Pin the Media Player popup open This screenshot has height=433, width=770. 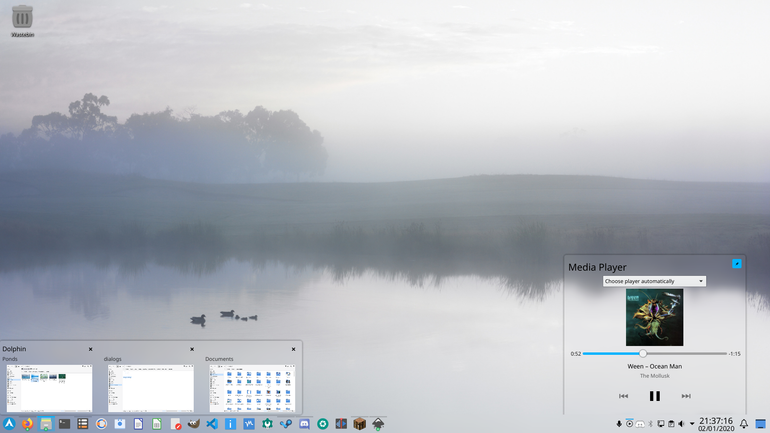[x=737, y=264]
